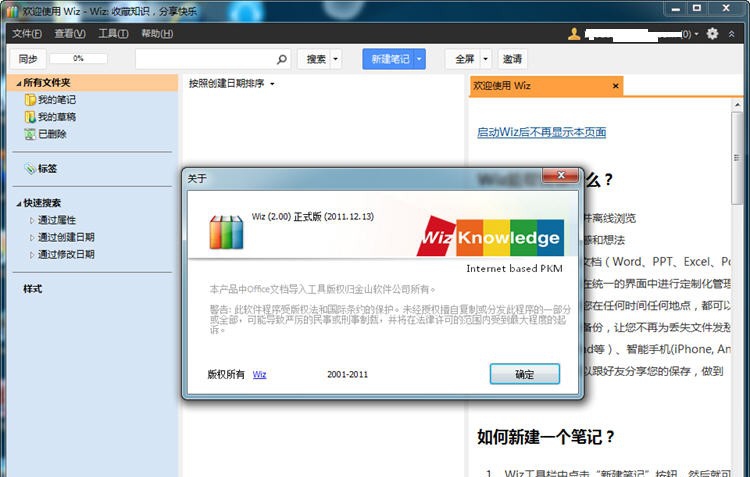Close the 关于 dialog with X
750x477 pixels.
[561, 176]
